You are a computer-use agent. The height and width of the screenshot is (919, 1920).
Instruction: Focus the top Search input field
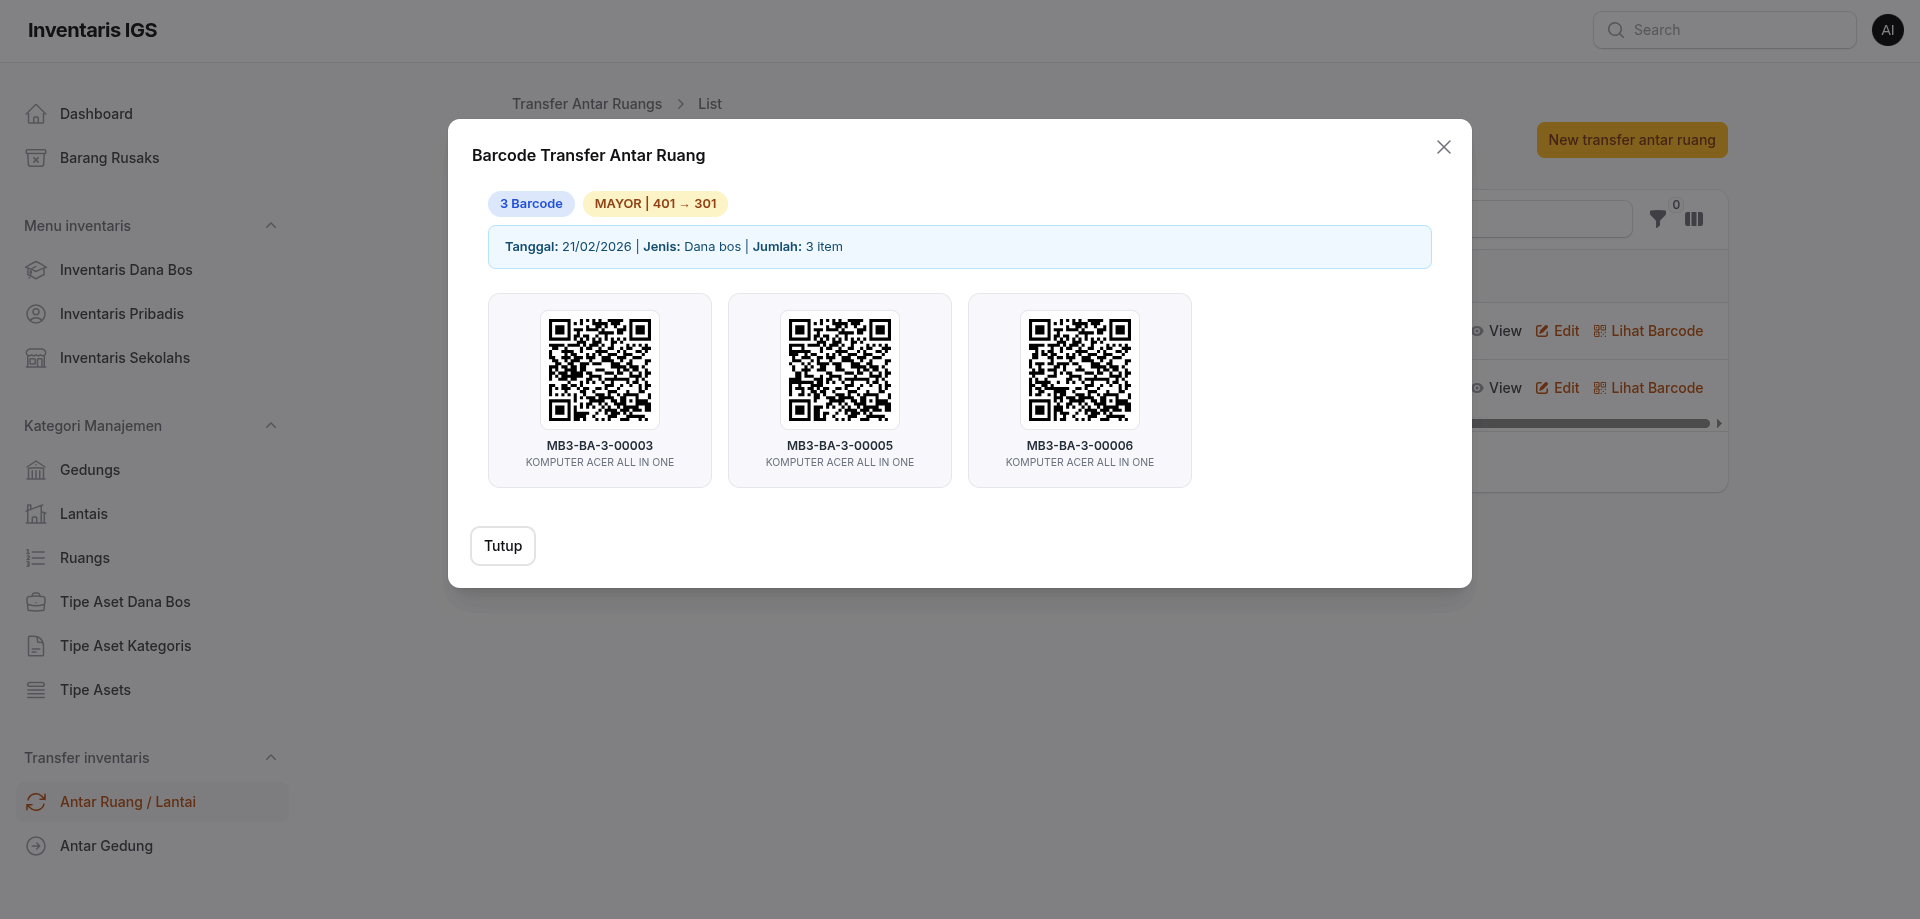tap(1724, 30)
